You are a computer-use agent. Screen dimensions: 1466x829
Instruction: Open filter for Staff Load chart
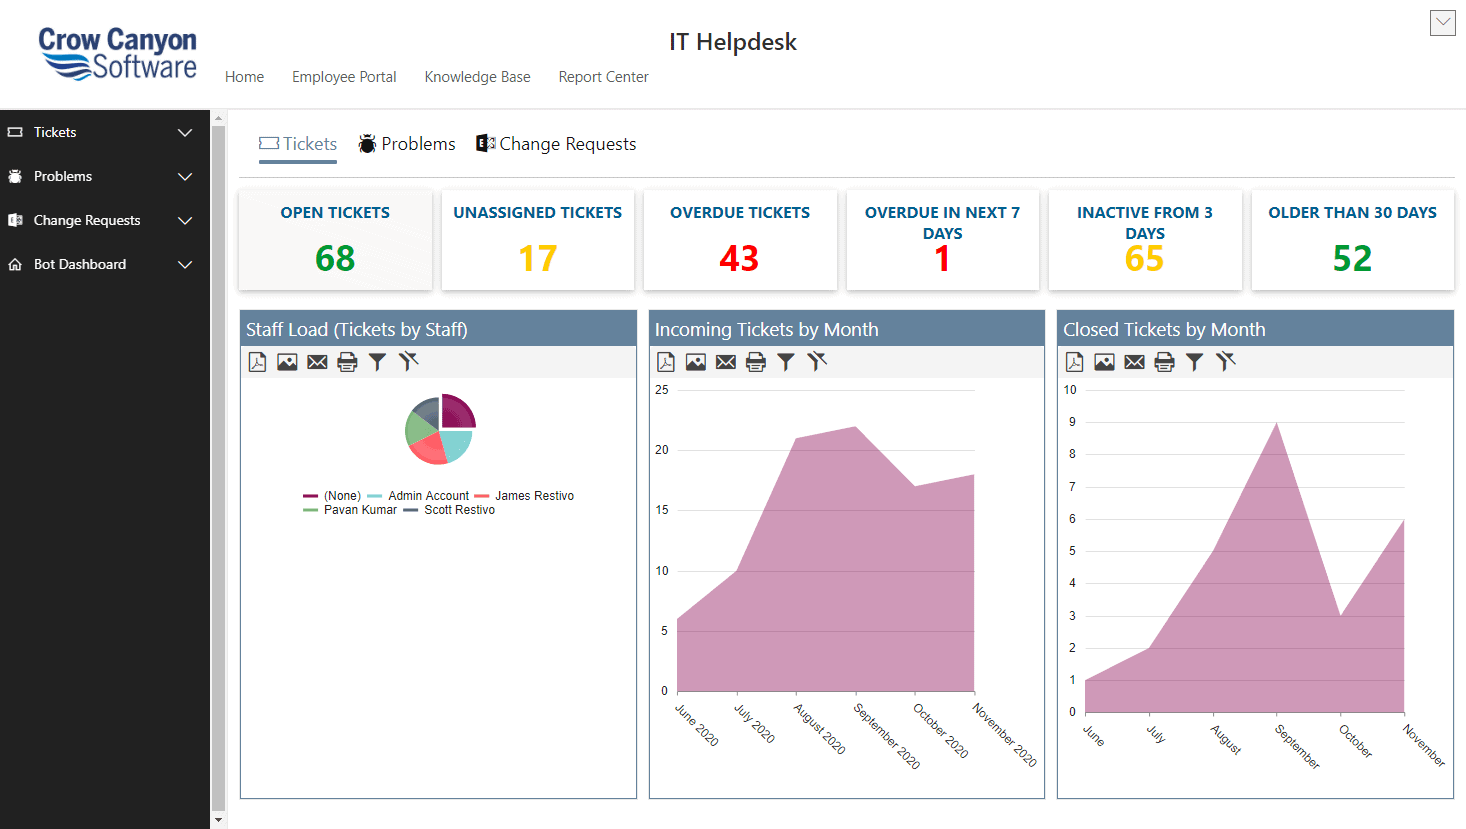click(377, 362)
